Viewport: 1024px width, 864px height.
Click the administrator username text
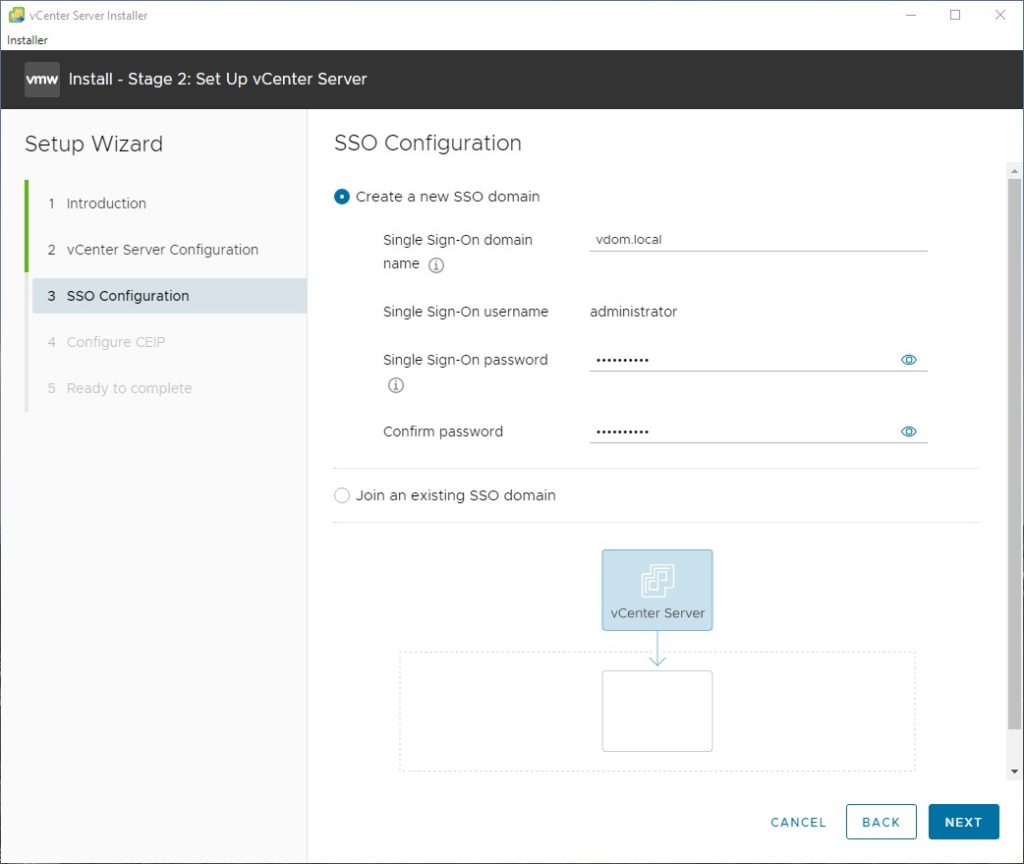coord(633,312)
